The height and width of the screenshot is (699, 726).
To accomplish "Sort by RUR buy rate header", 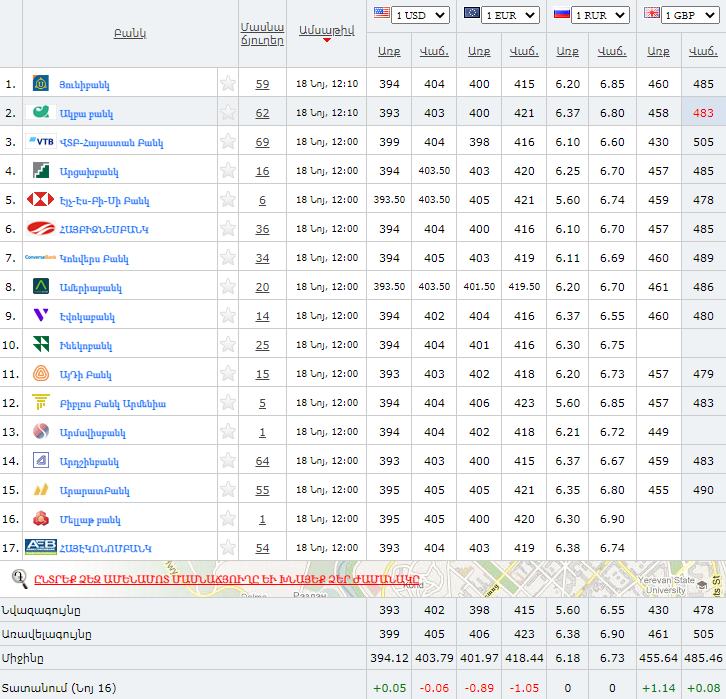I will click(568, 51).
